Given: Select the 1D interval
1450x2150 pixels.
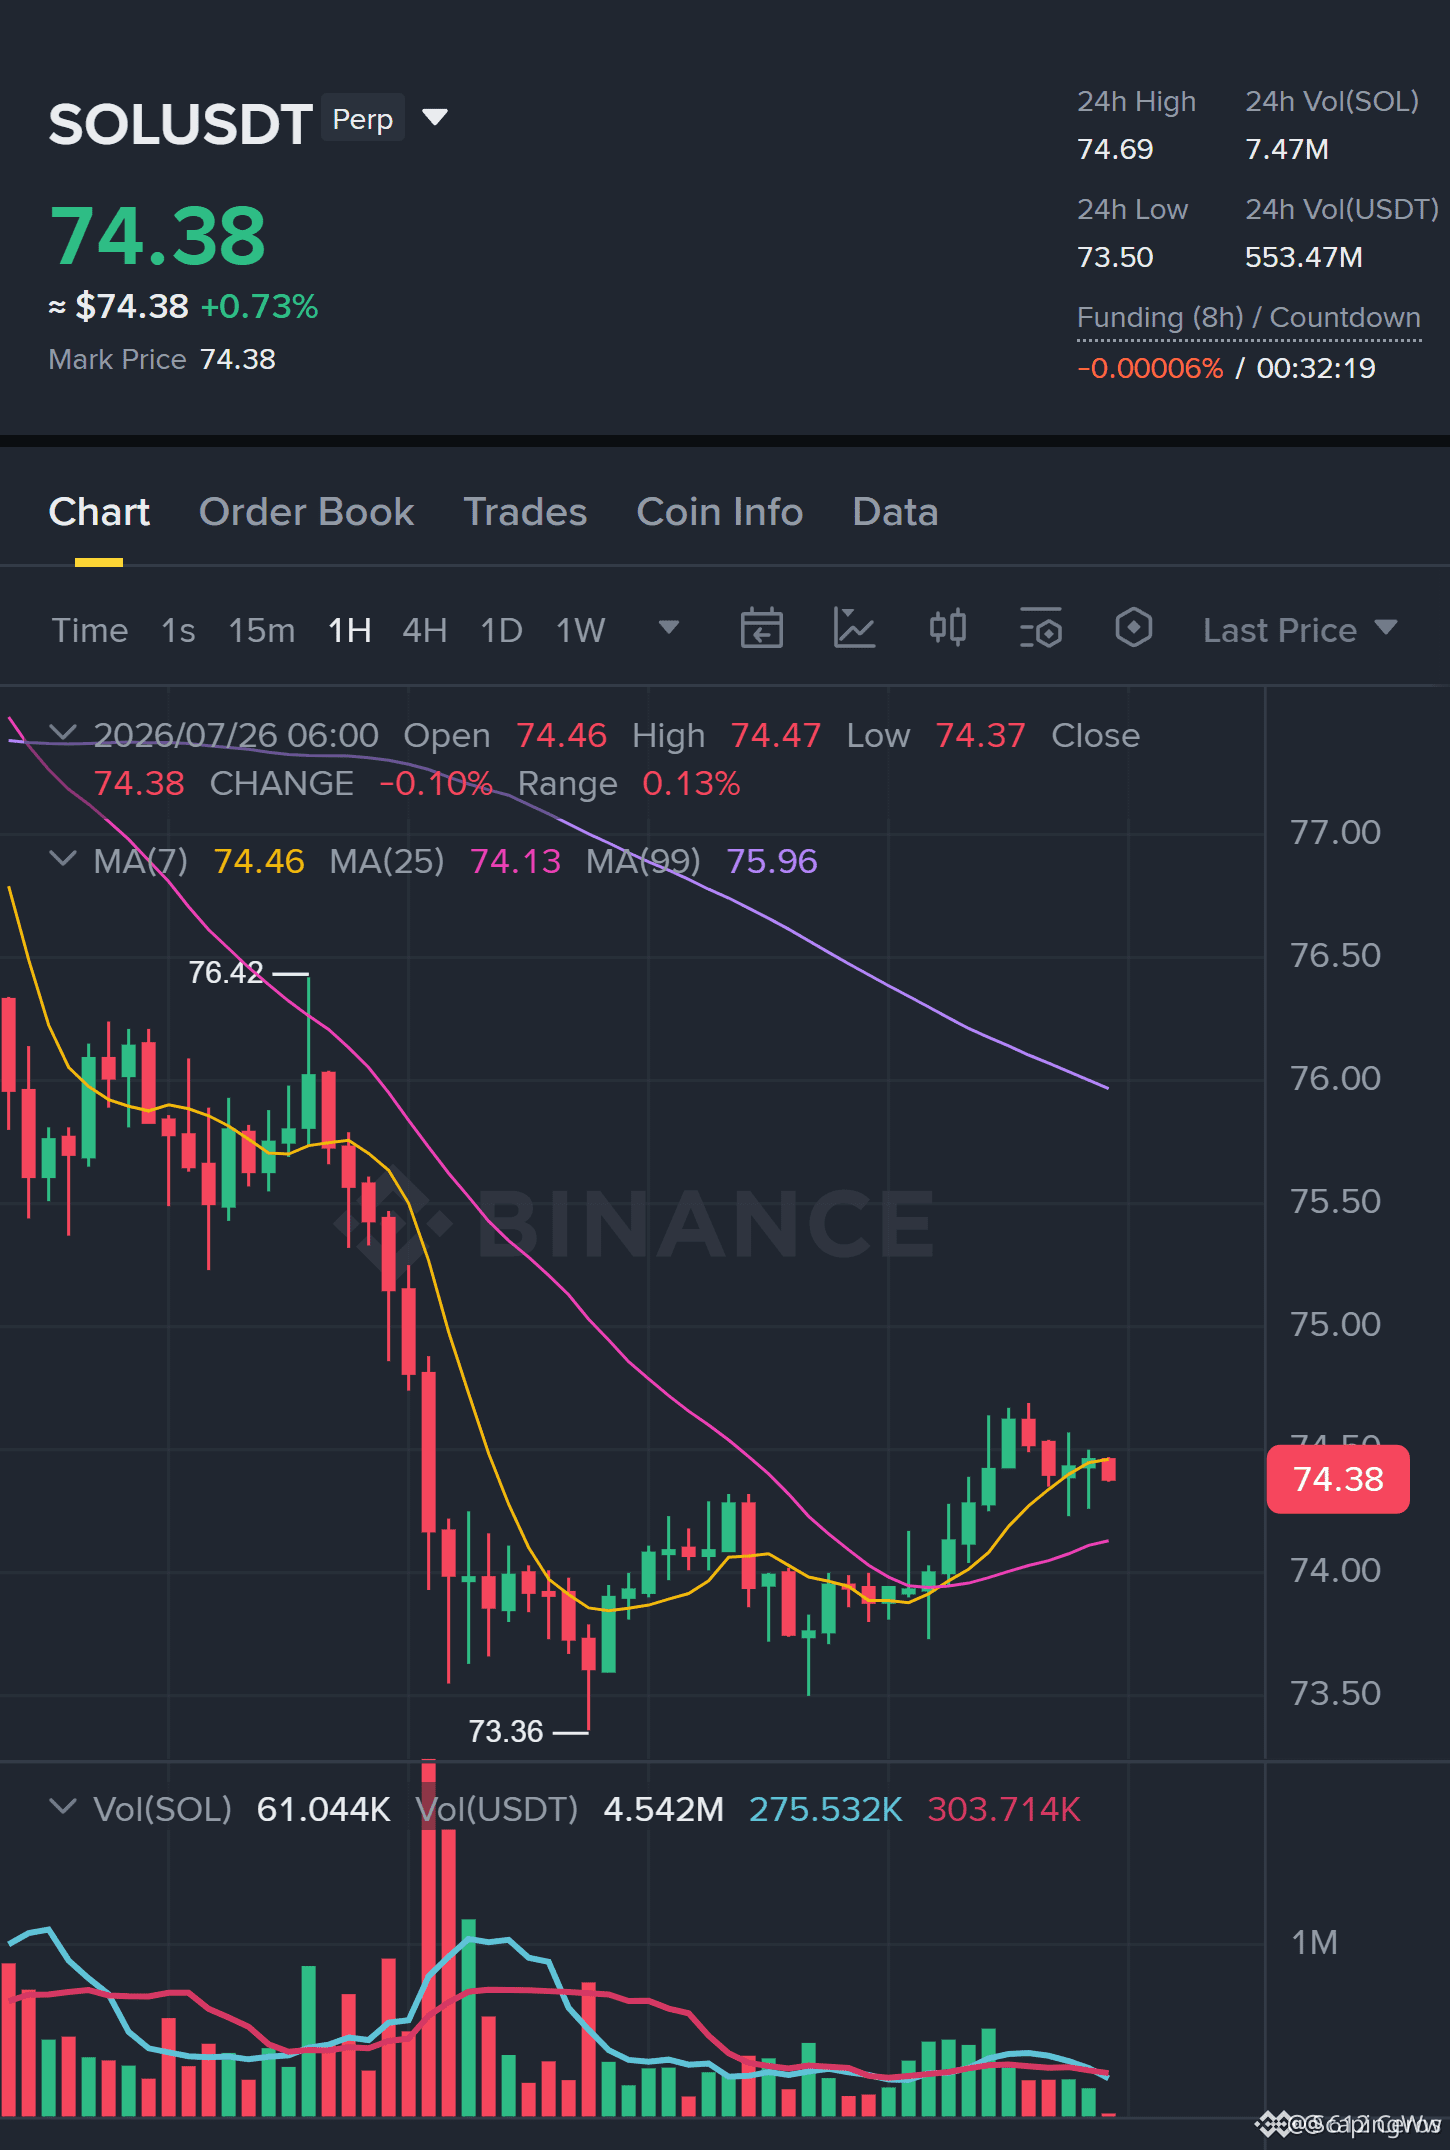Looking at the screenshot, I should click(502, 630).
